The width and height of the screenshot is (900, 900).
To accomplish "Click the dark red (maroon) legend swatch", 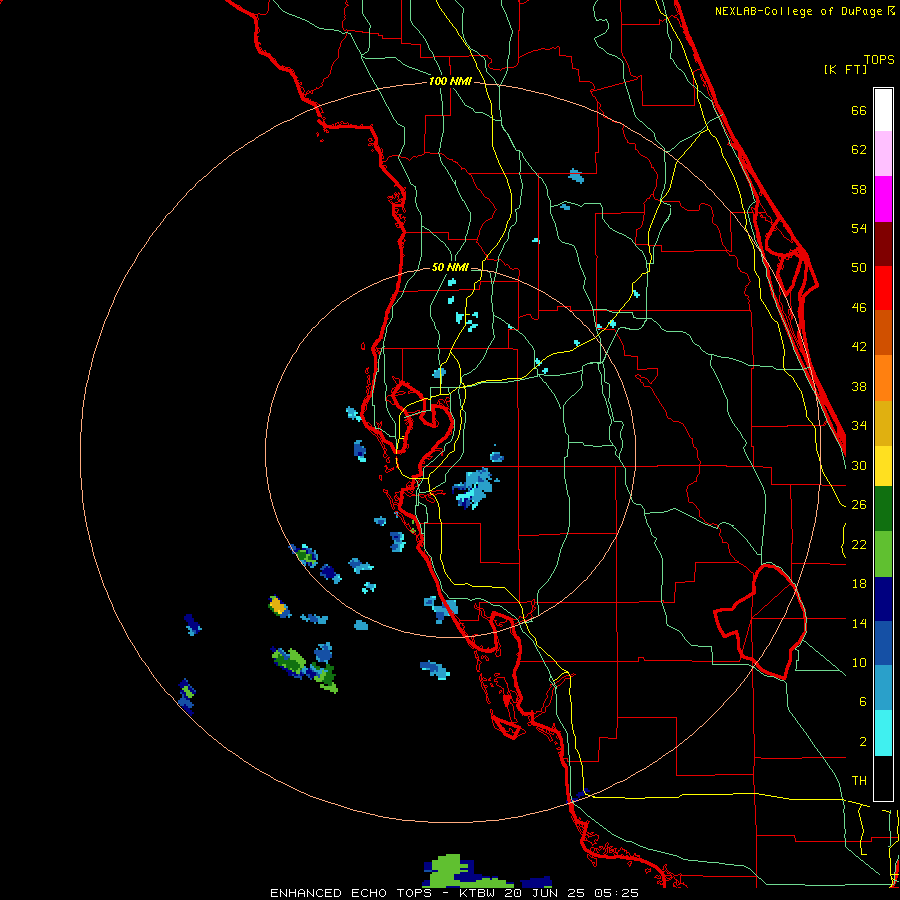I will (x=883, y=244).
